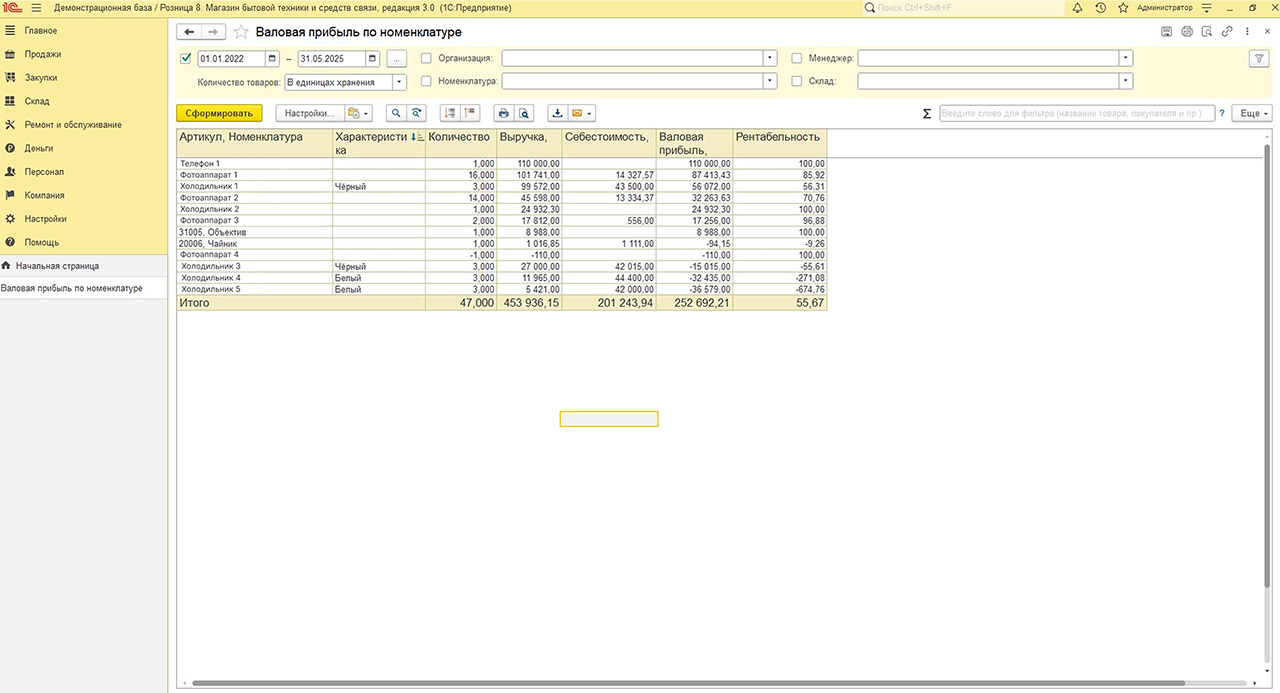Screen dimensions: 1280x693
Task: Open the Закупки section
Action: [84, 78]
